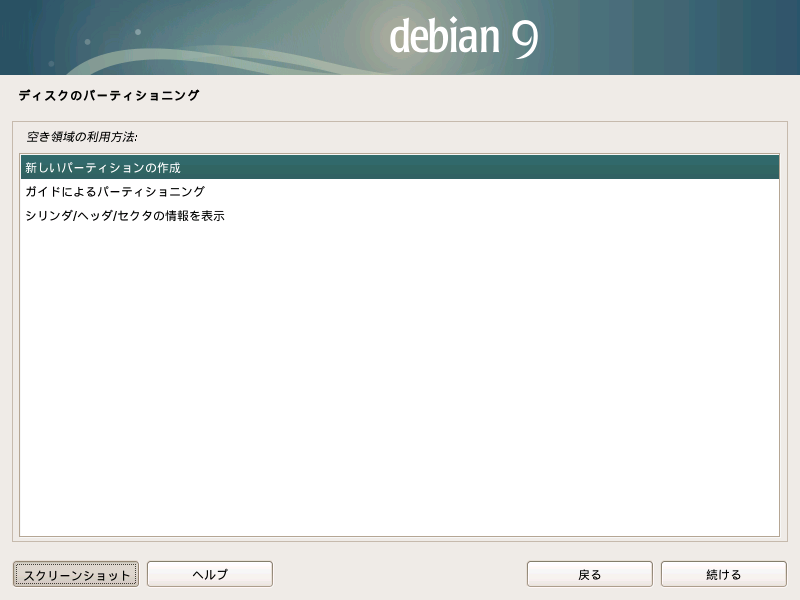The width and height of the screenshot is (800, 600).
Task: Click the ディスクのパーティショニング page title
Action: coord(109,96)
